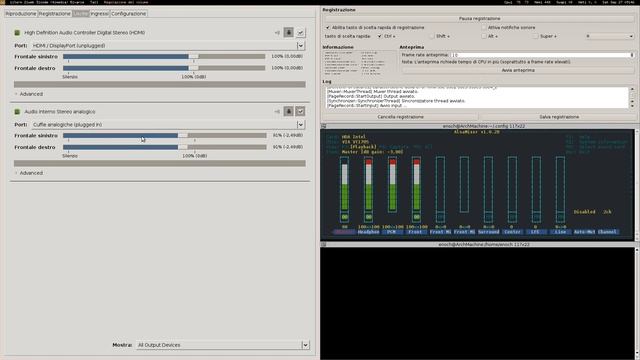
Task: Click the Master volume bar in AlsaMixer
Action: [x=344, y=184]
